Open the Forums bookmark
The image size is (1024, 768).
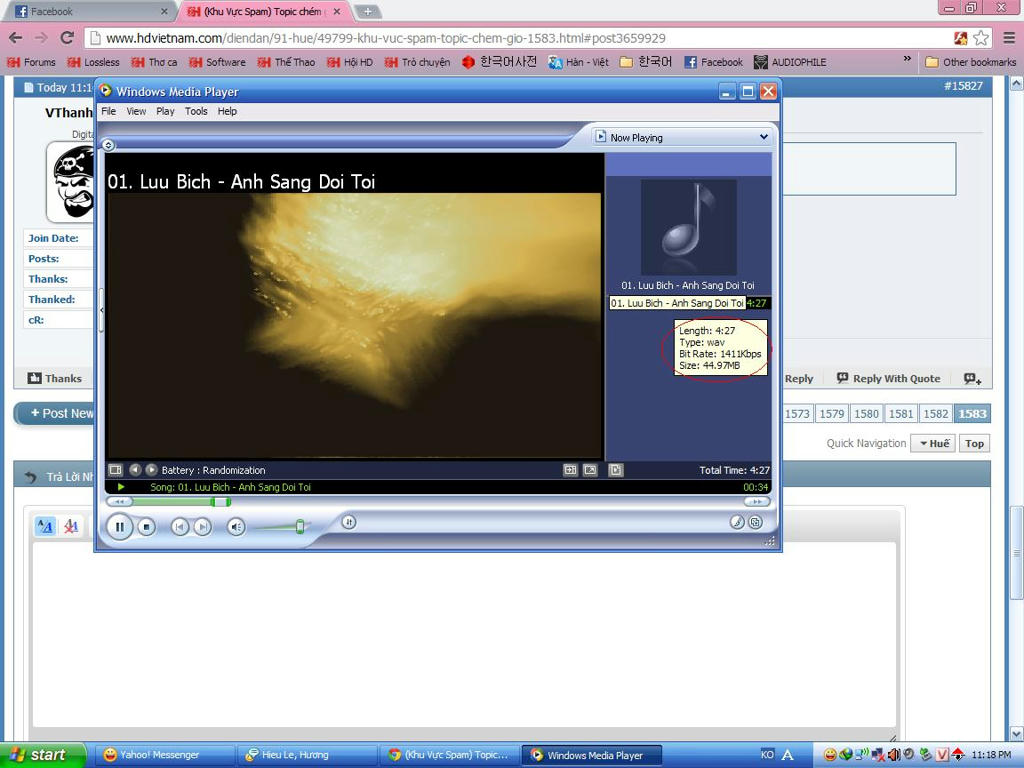tap(31, 62)
